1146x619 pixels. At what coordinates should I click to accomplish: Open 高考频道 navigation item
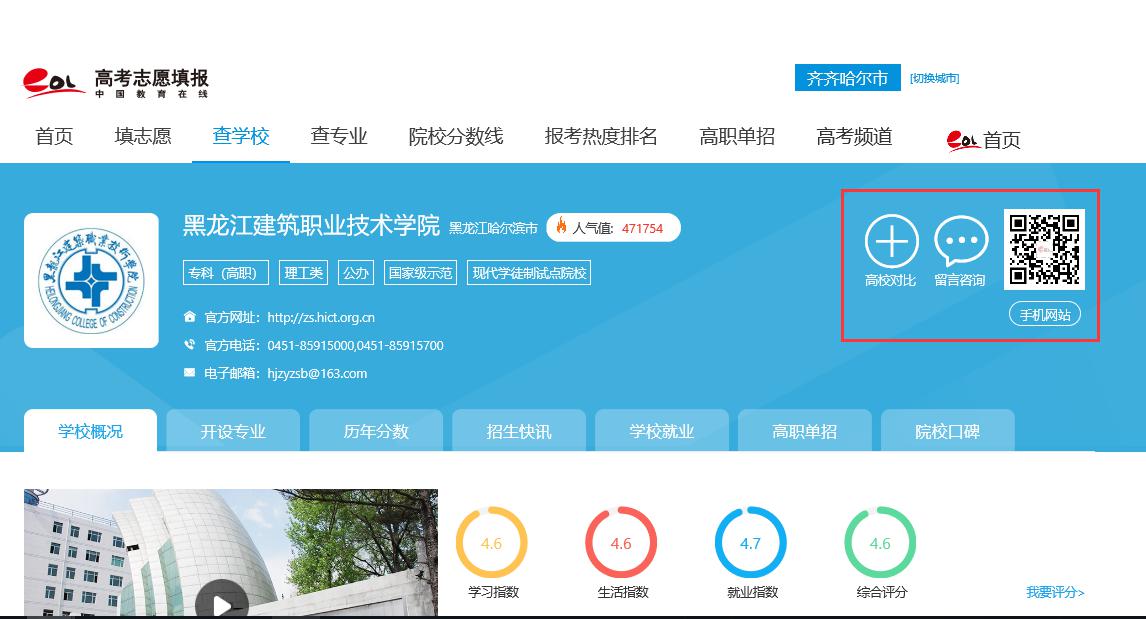click(854, 136)
